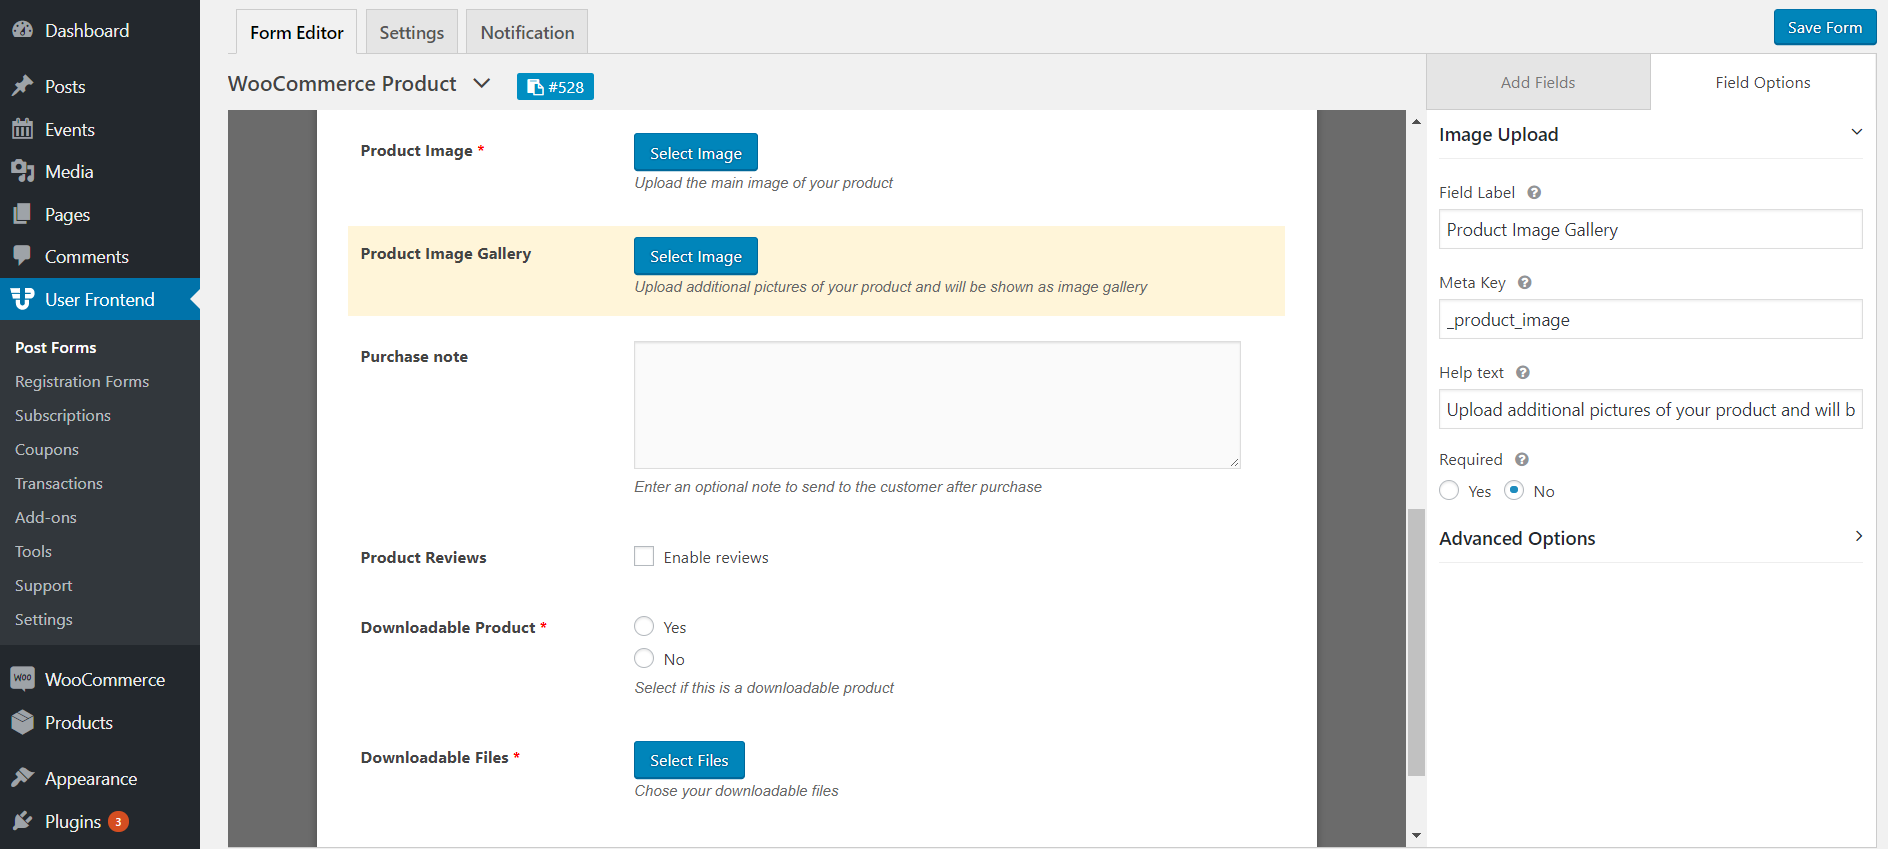The image size is (1888, 849).
Task: Open Coupons submenu item
Action: [47, 449]
